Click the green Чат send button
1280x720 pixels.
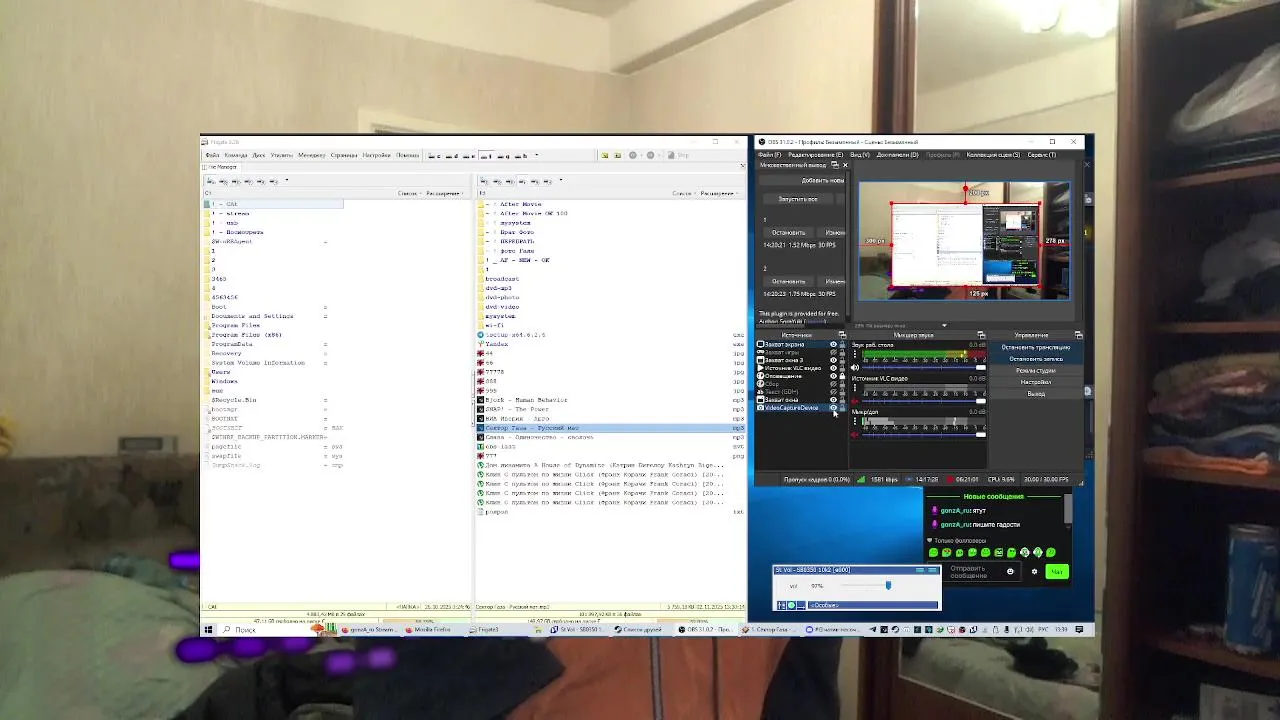point(1056,571)
